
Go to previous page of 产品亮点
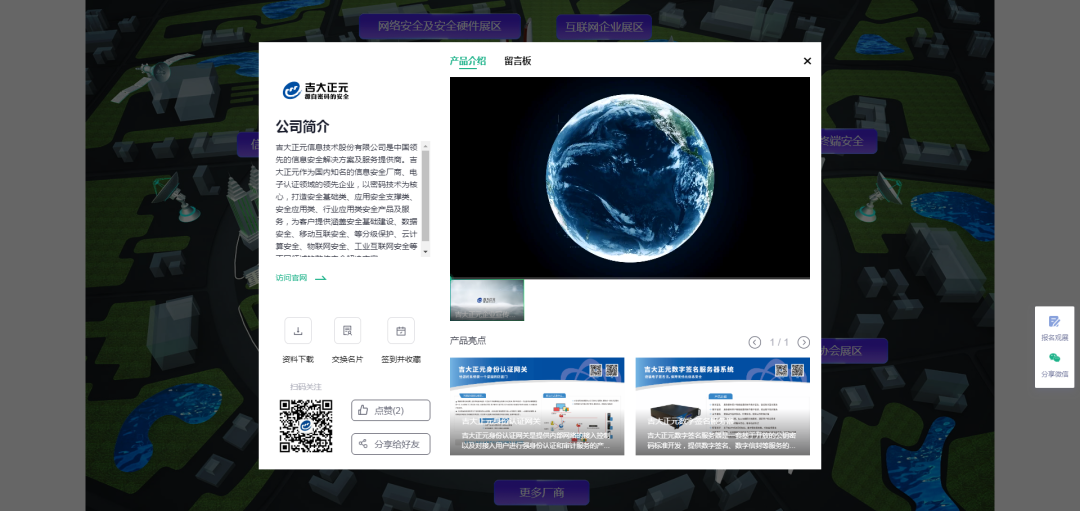pos(755,342)
